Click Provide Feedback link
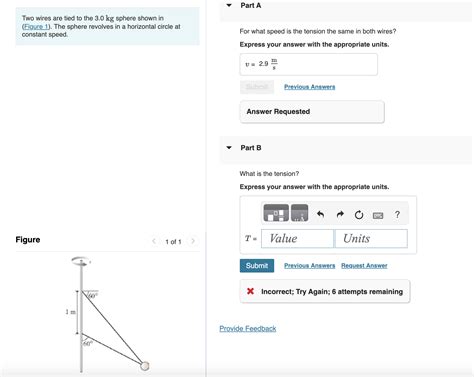 pos(248,328)
